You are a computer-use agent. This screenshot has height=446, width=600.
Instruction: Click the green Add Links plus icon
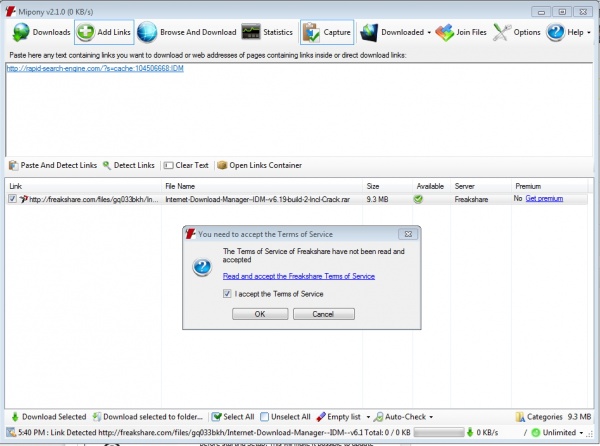pos(85,32)
